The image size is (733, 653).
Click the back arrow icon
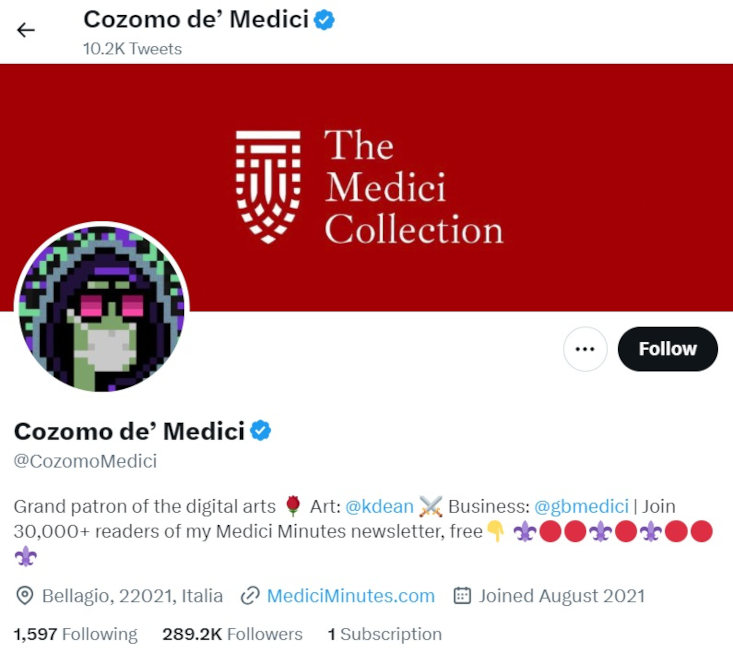coord(26,29)
